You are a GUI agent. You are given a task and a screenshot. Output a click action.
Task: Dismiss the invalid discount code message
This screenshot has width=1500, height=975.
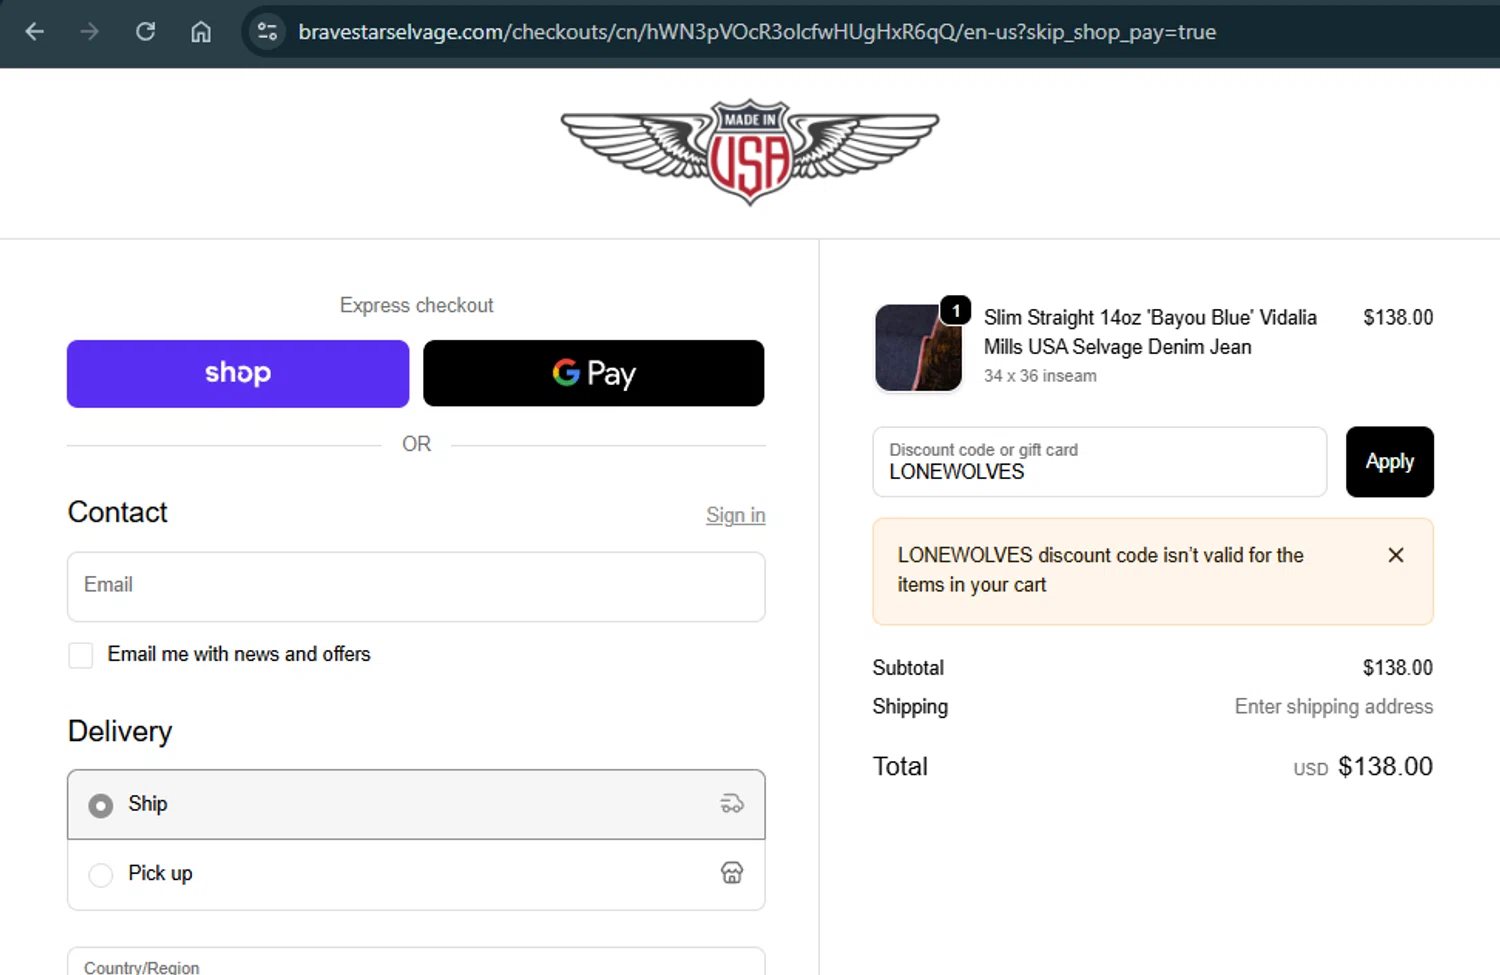1396,555
